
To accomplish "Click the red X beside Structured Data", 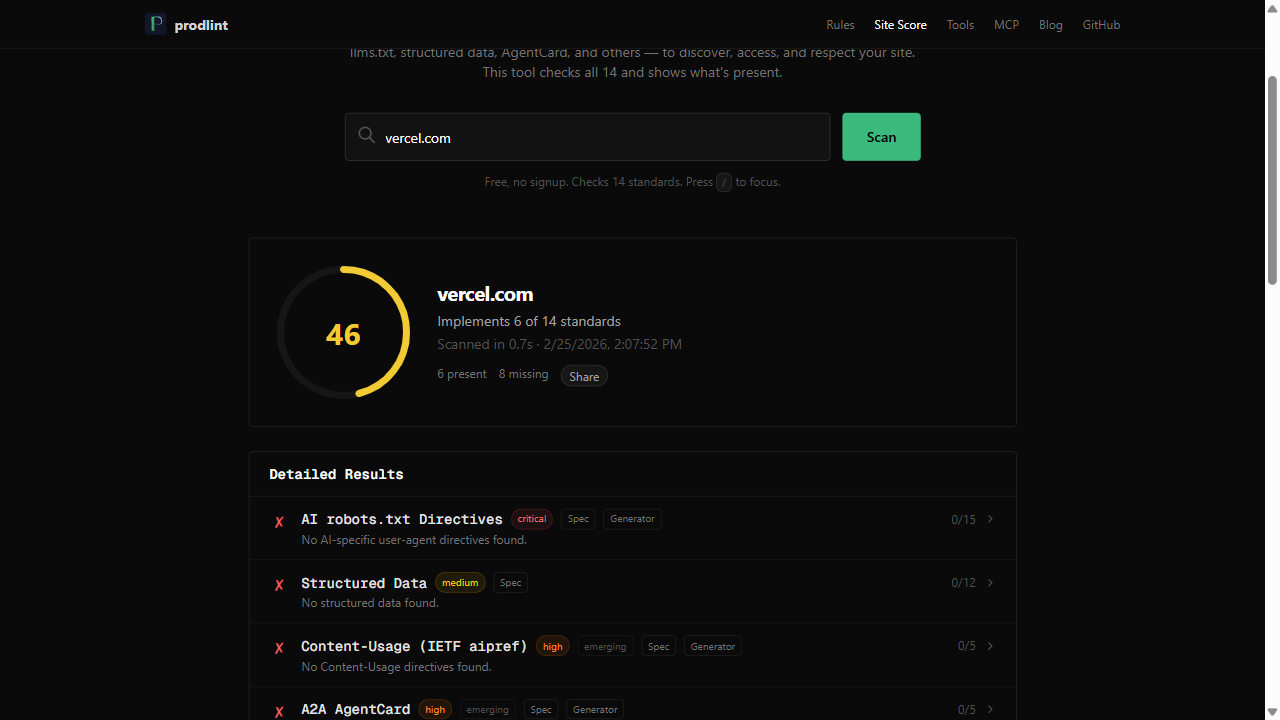I will 279,585.
